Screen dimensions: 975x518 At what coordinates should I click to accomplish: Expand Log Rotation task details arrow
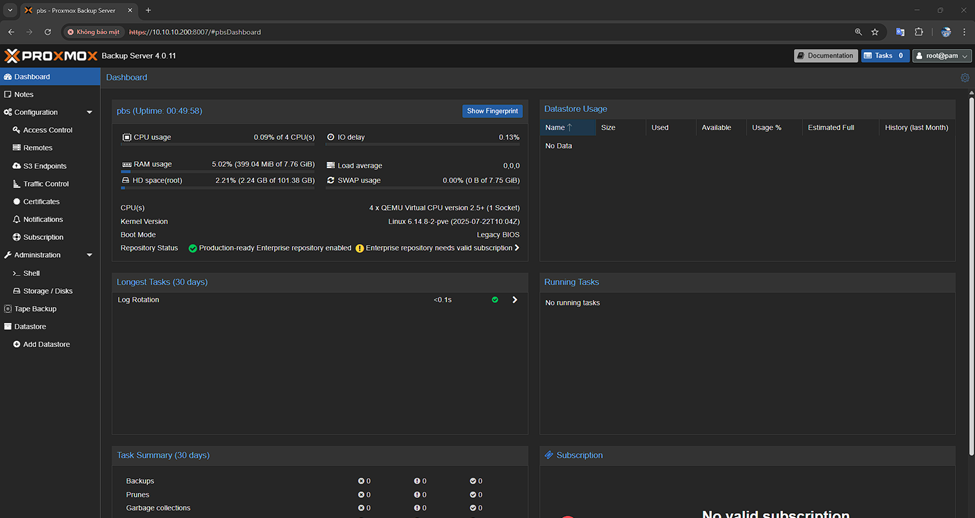515,300
